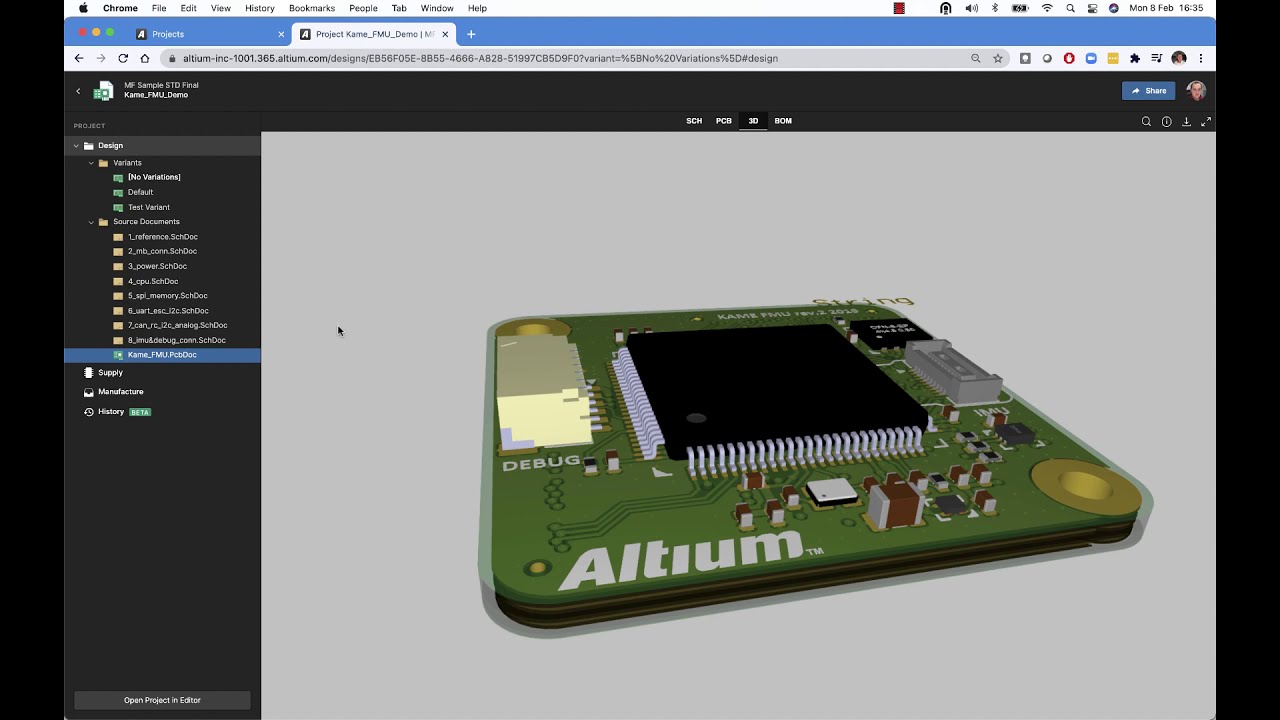
Task: Collapse the Source Documents folder
Action: pyautogui.click(x=91, y=222)
